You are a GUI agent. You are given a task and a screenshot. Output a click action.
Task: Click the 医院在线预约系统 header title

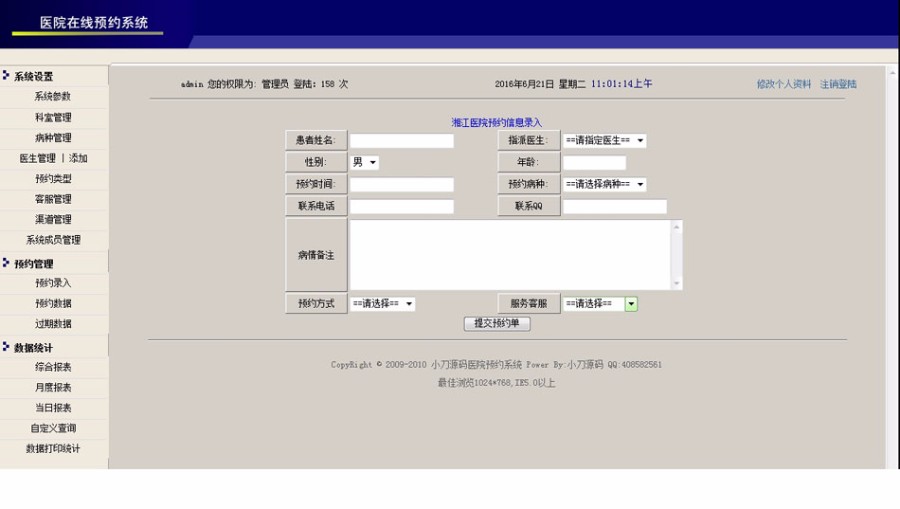[x=94, y=22]
